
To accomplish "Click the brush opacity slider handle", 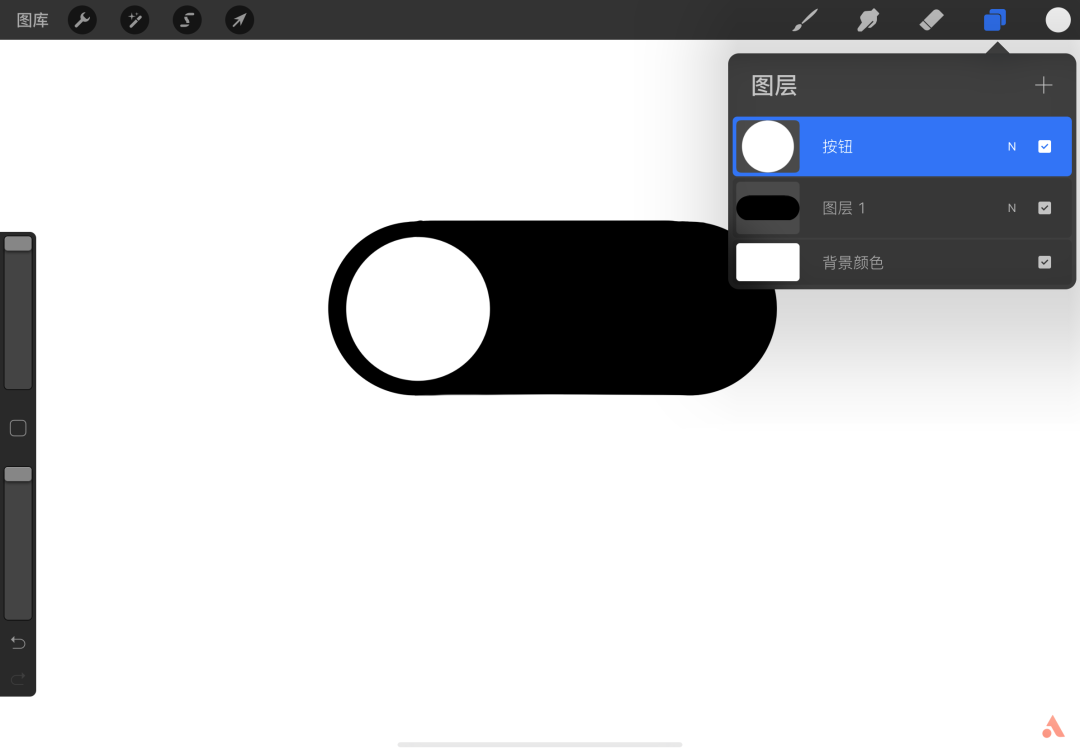I will [x=18, y=474].
